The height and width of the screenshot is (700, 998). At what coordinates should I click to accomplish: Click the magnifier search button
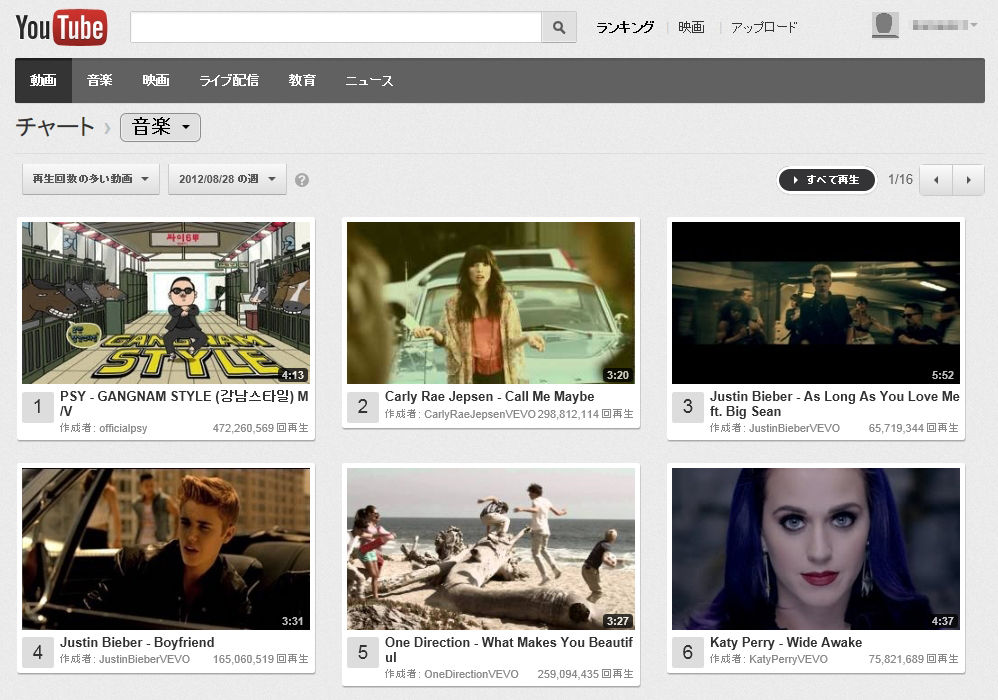tap(559, 27)
